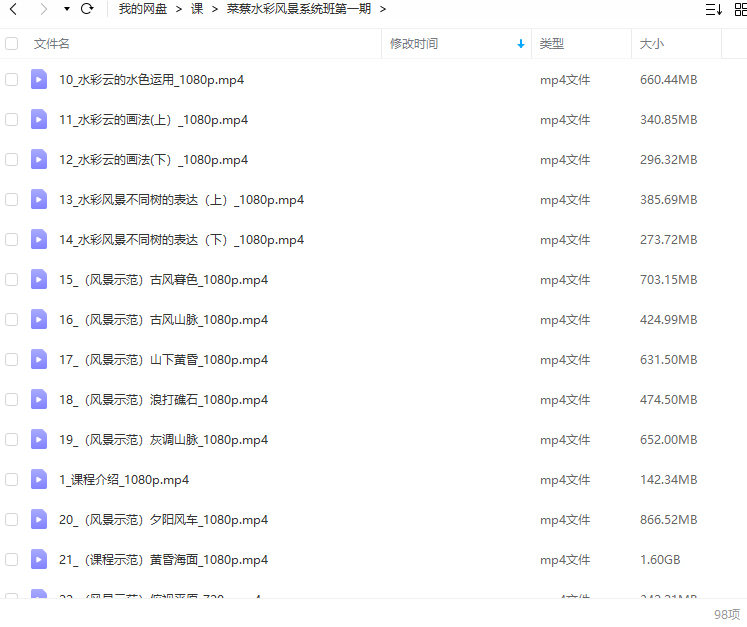The height and width of the screenshot is (627, 747).
Task: Sort by 修改时间 column header
Action: point(414,44)
